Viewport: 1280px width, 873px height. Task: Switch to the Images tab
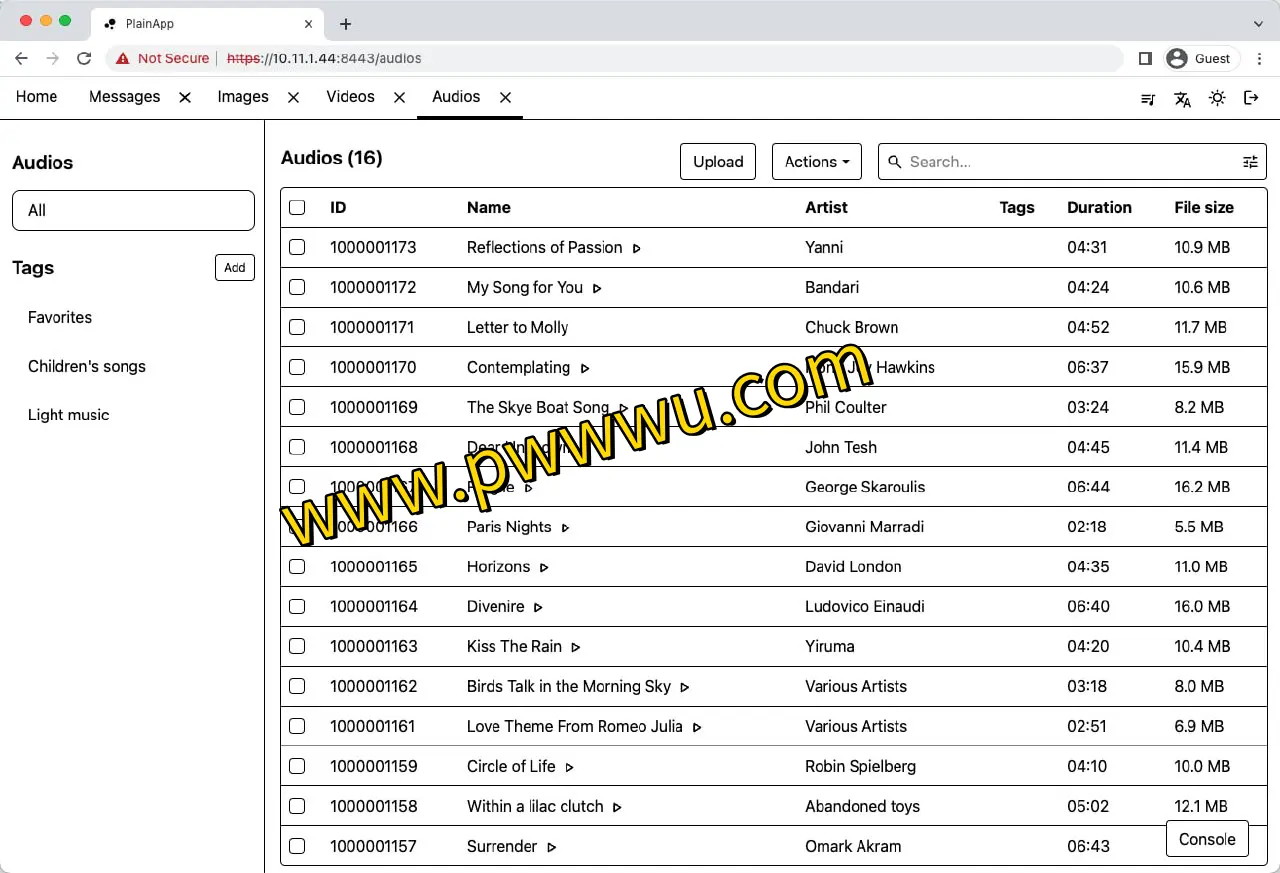[243, 97]
